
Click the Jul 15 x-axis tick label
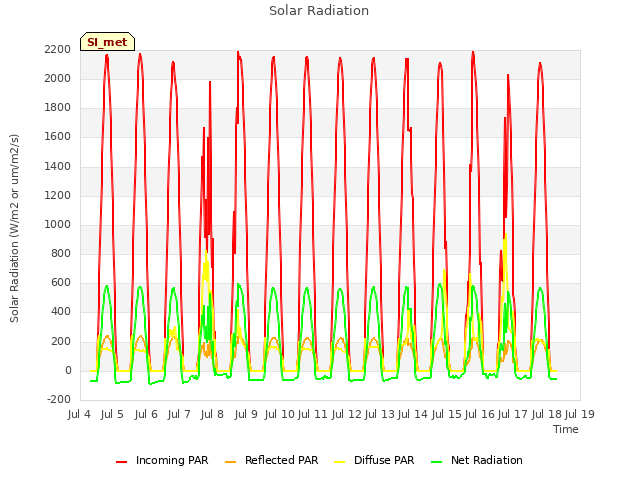click(x=447, y=415)
